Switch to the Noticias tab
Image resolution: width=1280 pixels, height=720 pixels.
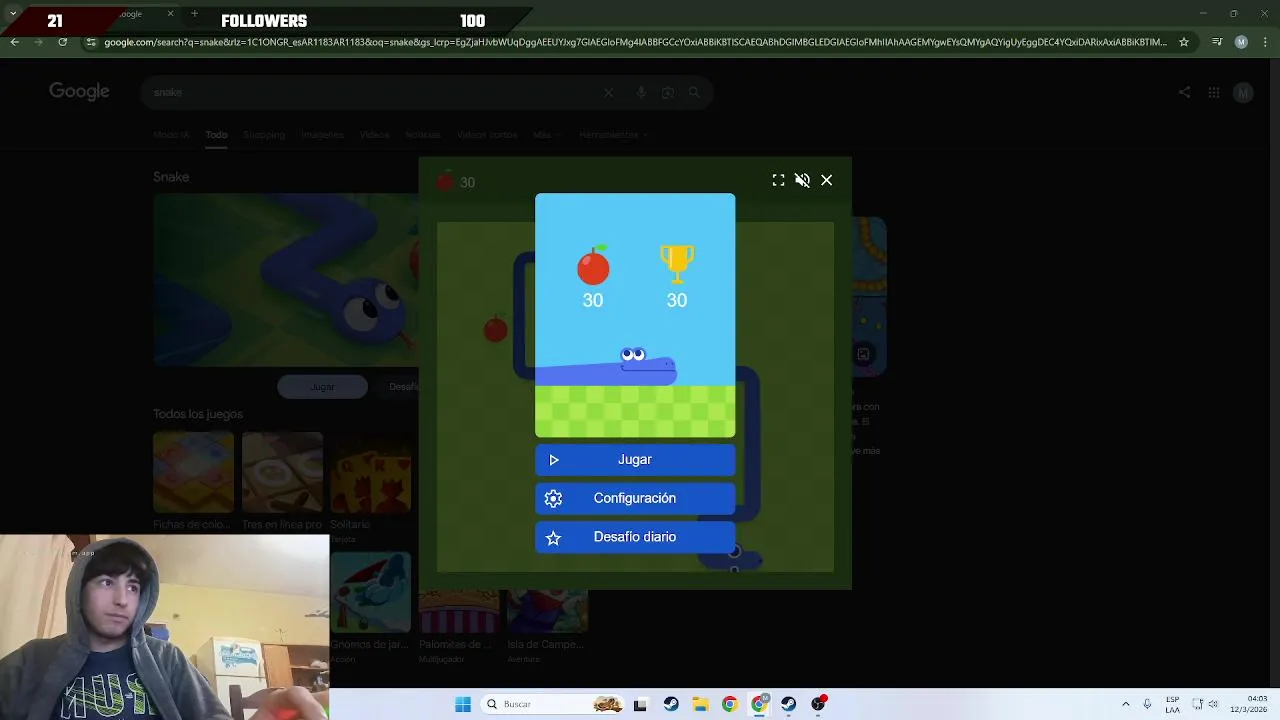[422, 135]
